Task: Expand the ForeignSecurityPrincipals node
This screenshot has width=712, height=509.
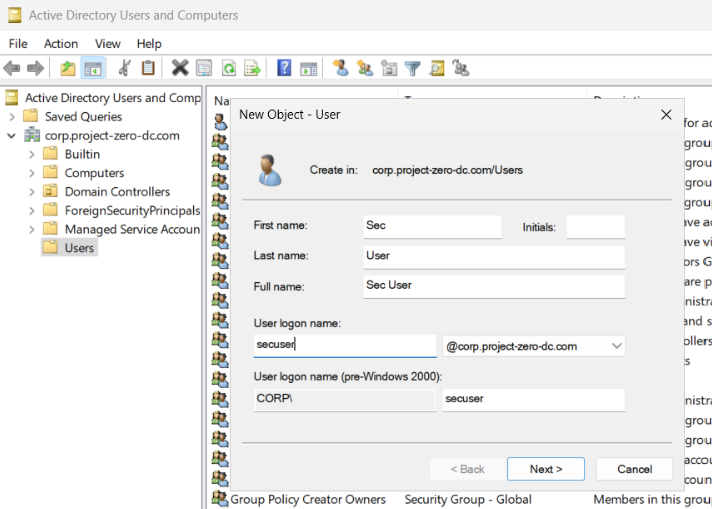Action: tap(31, 211)
